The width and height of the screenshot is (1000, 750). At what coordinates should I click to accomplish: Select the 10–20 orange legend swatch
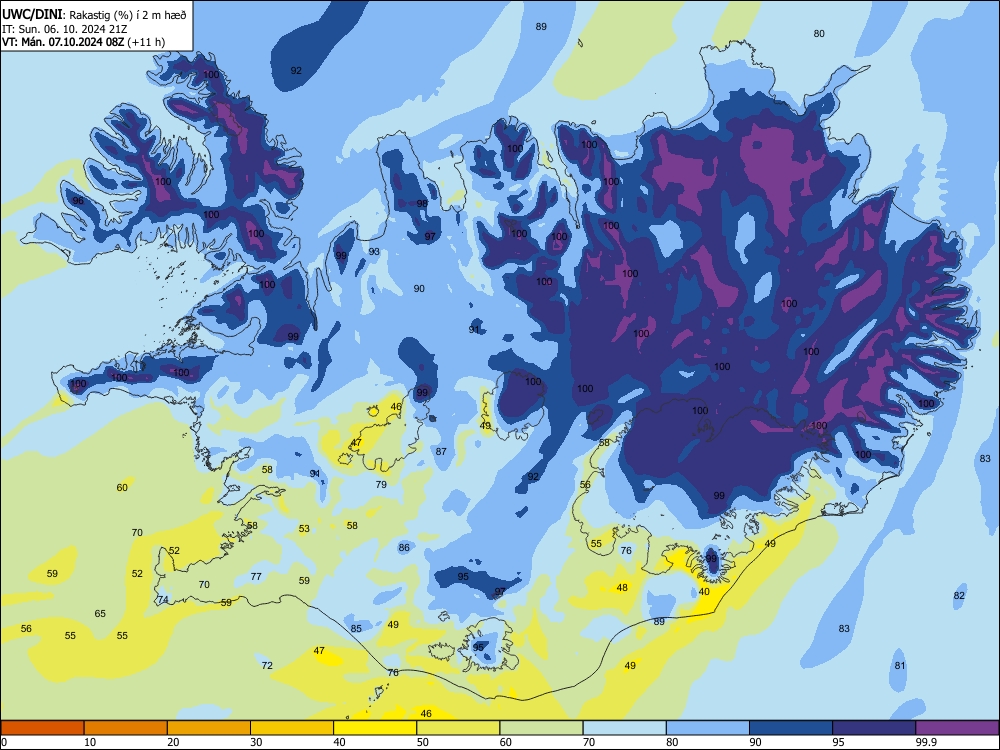(x=126, y=728)
